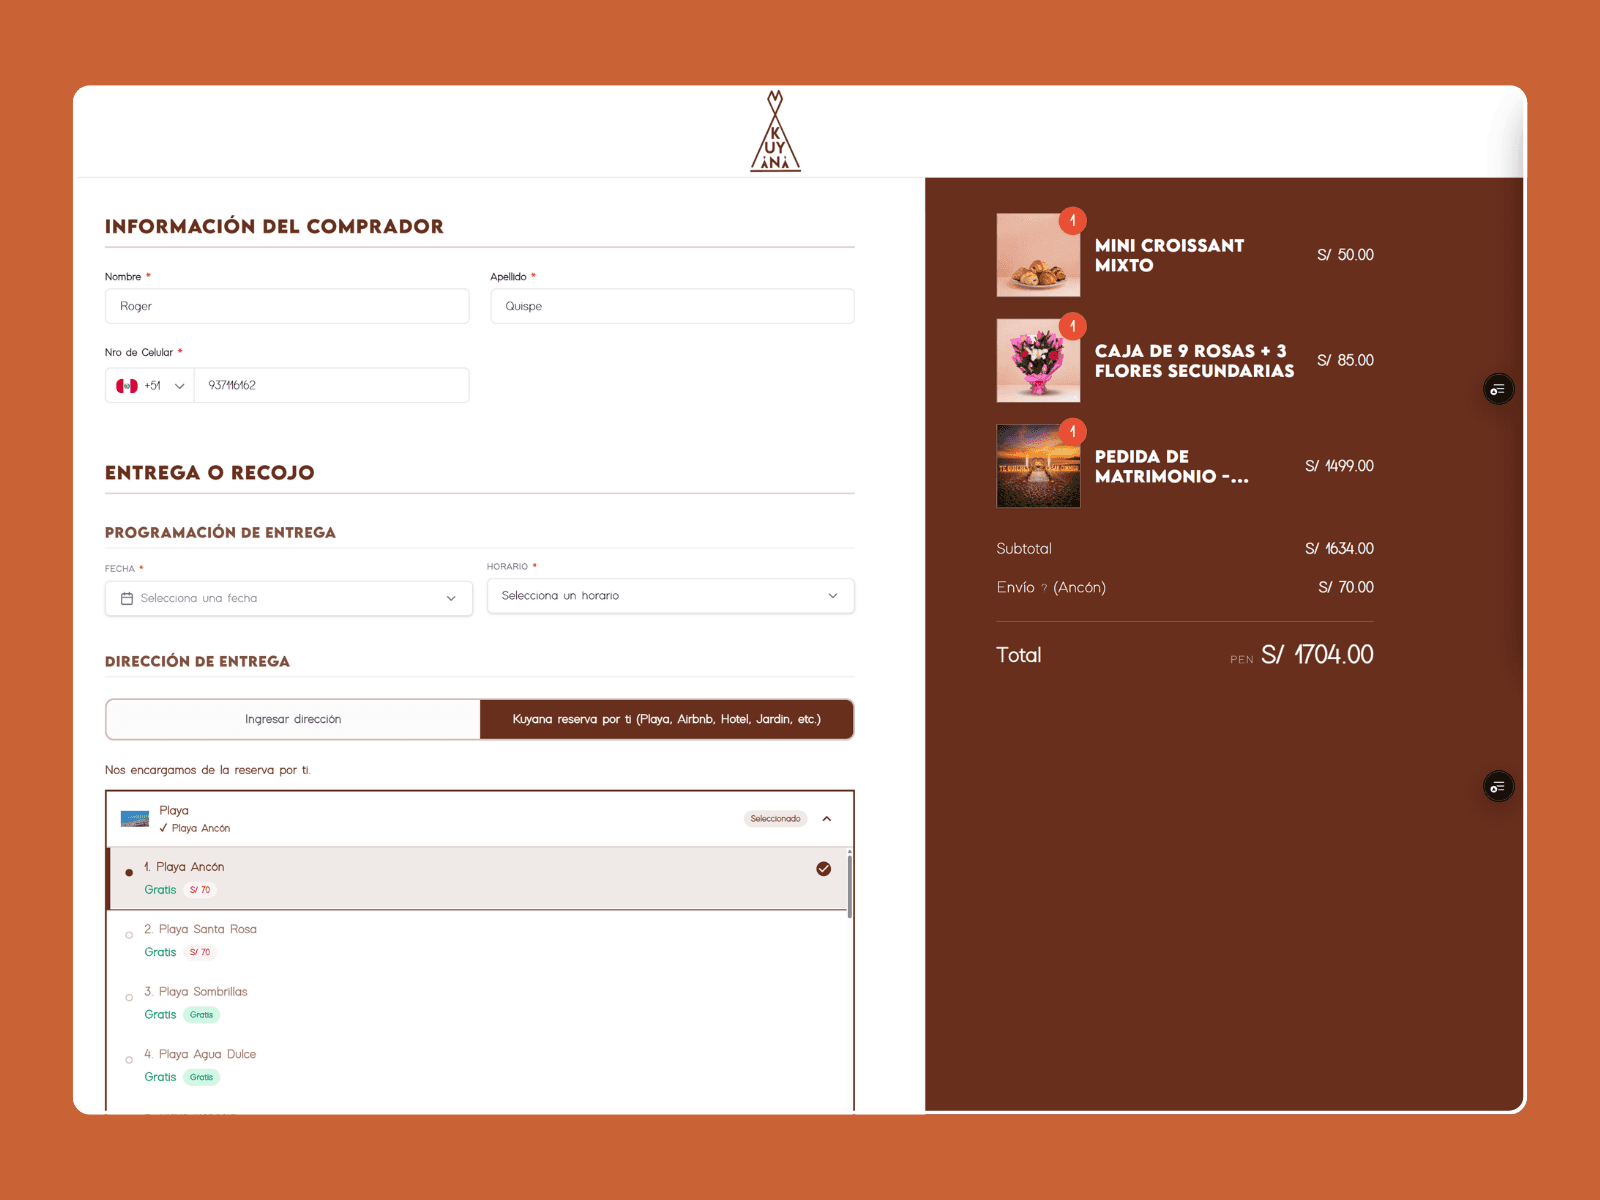Select Playa Ancón radio option
1600x1200 pixels.
click(129, 872)
